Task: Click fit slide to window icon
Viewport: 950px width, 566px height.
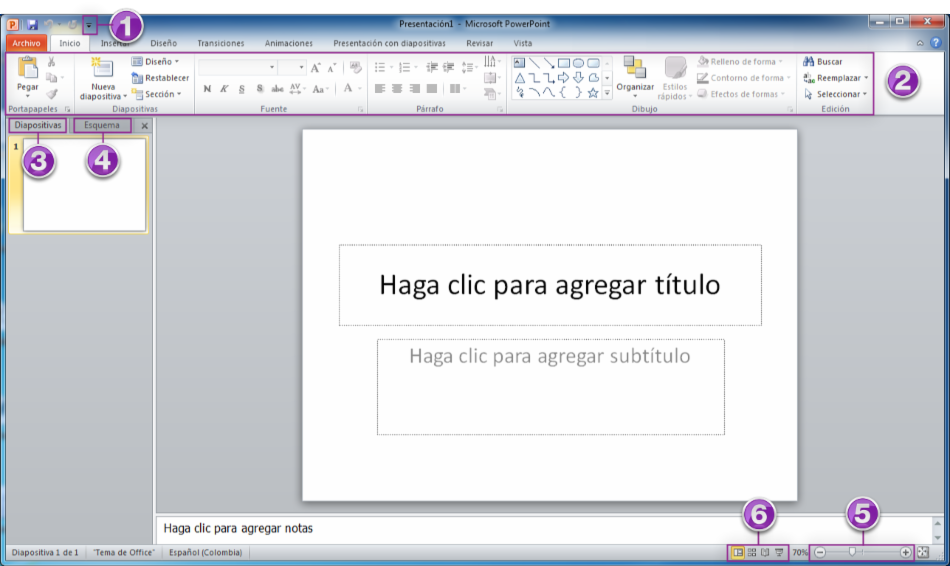Action: point(923,552)
